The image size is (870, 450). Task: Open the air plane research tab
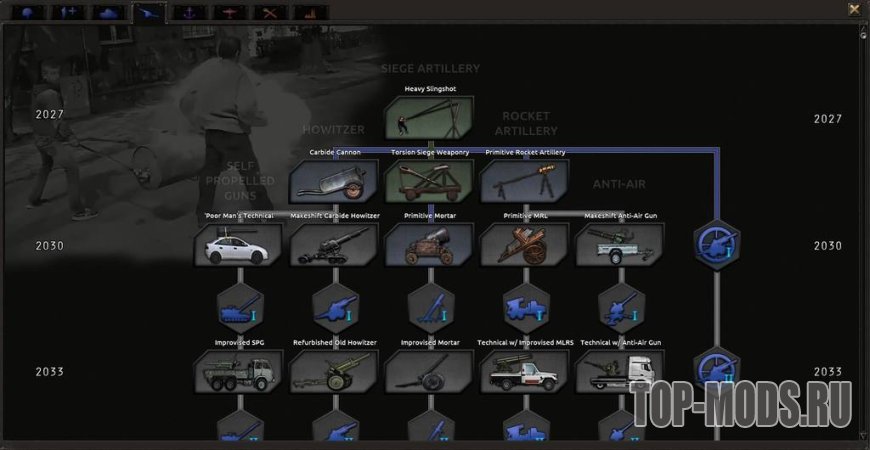[229, 13]
